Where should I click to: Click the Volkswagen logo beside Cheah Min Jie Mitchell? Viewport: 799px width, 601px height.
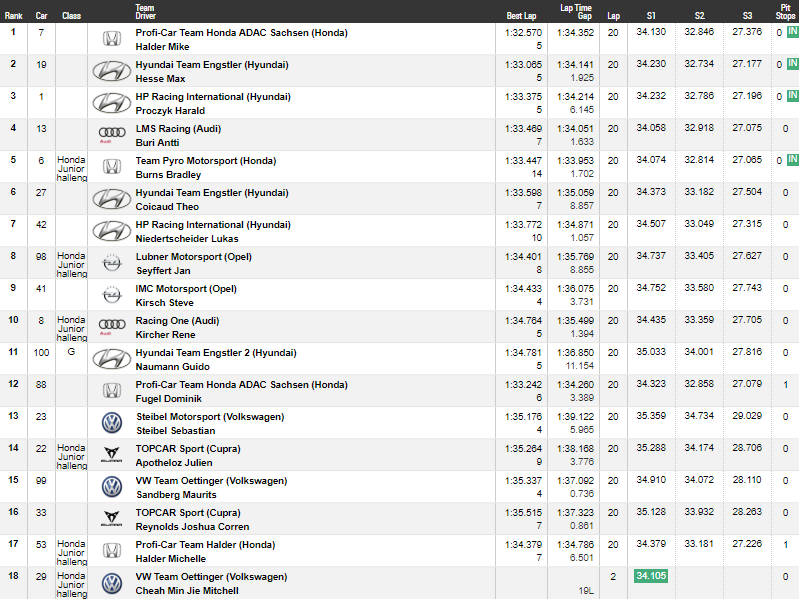(x=112, y=583)
